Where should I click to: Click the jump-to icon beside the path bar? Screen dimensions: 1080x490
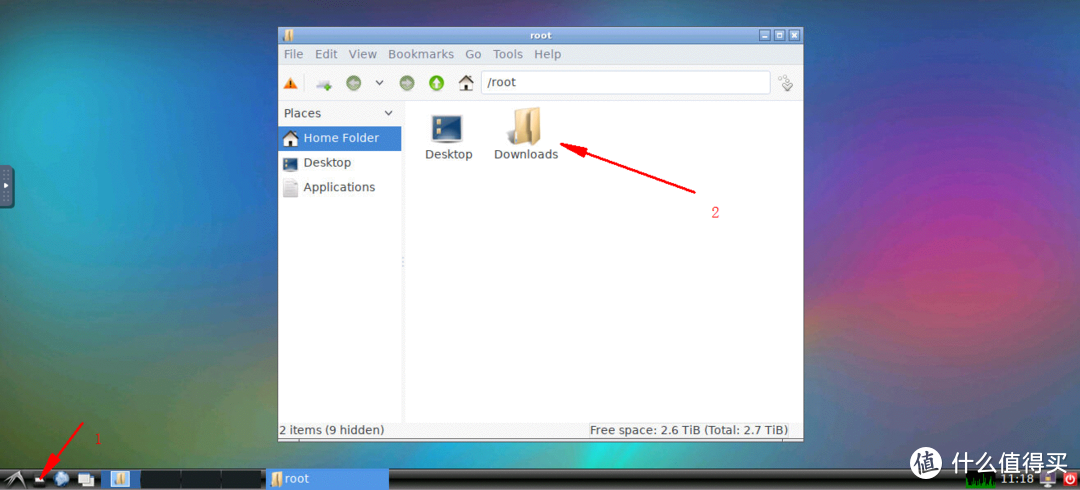point(786,83)
